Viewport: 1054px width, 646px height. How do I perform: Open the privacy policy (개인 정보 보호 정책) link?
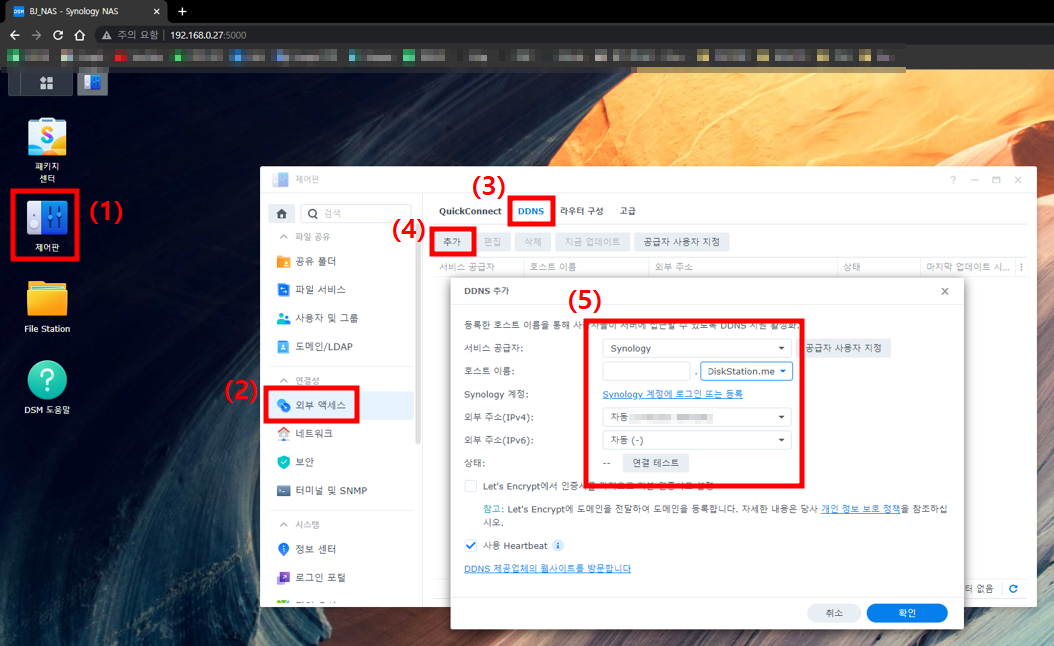(x=860, y=509)
